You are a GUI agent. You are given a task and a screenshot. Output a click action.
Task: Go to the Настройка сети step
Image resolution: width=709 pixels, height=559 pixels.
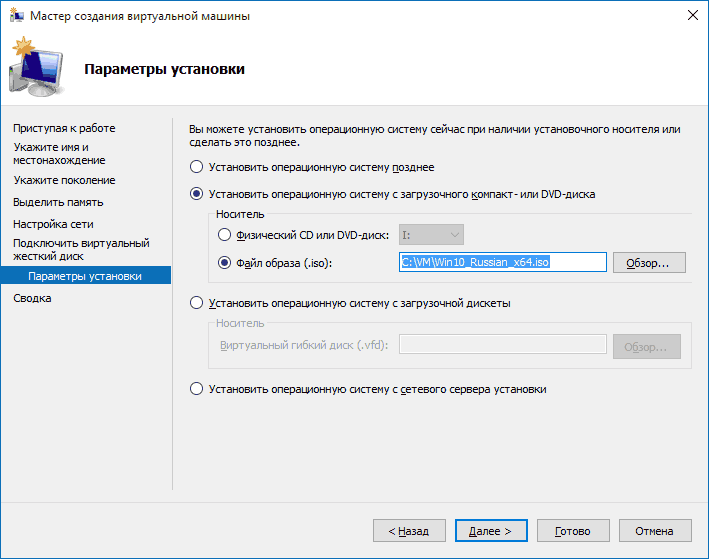[54, 224]
